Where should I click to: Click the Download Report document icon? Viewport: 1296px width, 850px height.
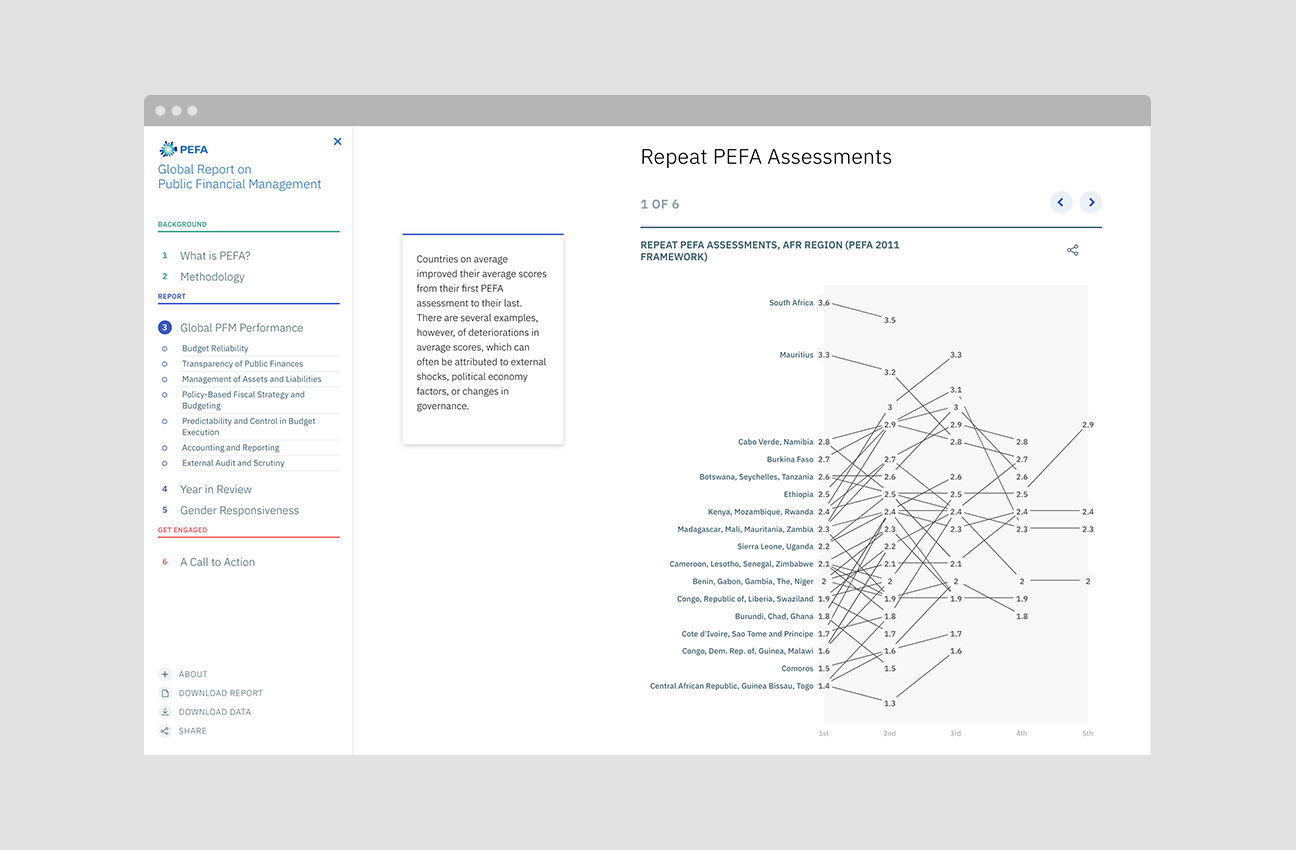tap(165, 693)
